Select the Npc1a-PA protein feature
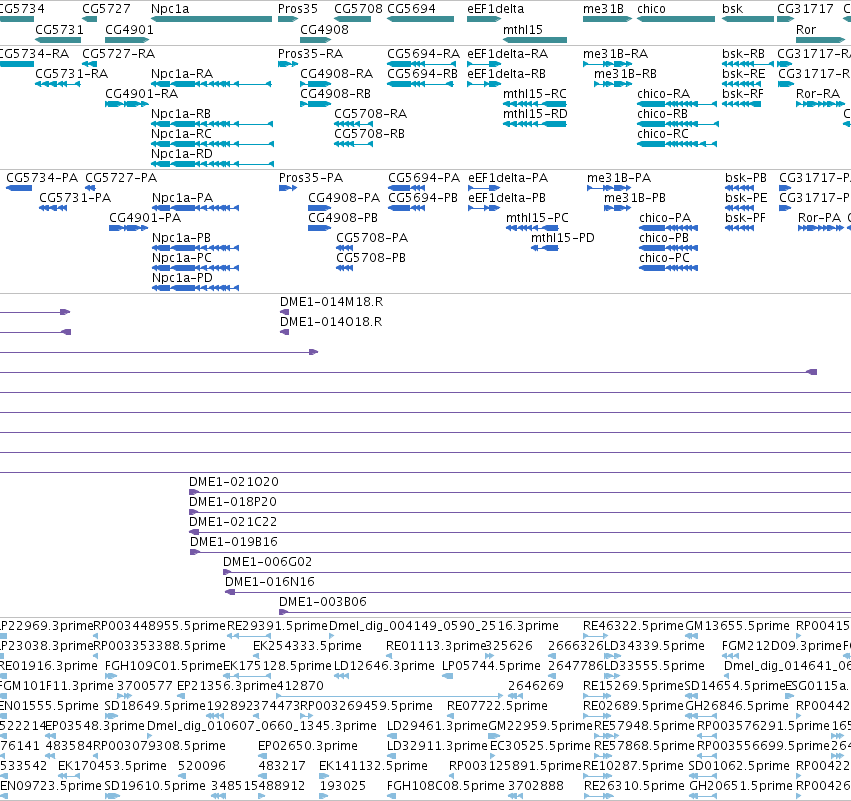The width and height of the screenshot is (851, 801). tap(195, 208)
